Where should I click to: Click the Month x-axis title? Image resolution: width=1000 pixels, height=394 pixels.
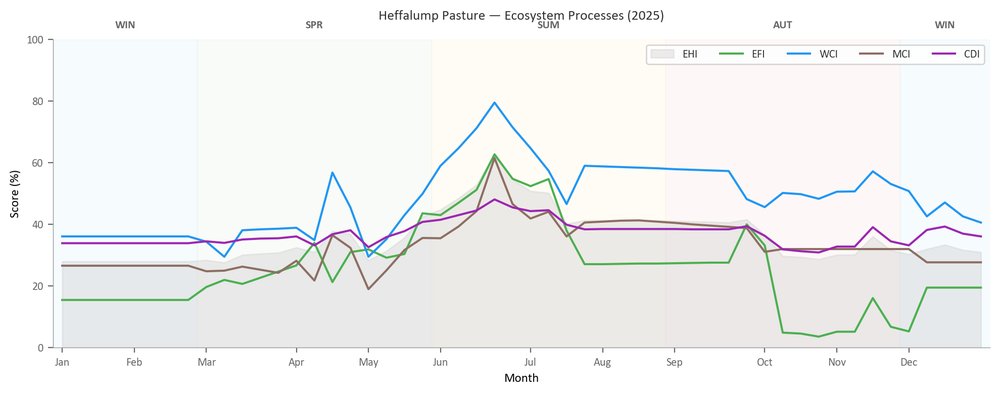521,378
